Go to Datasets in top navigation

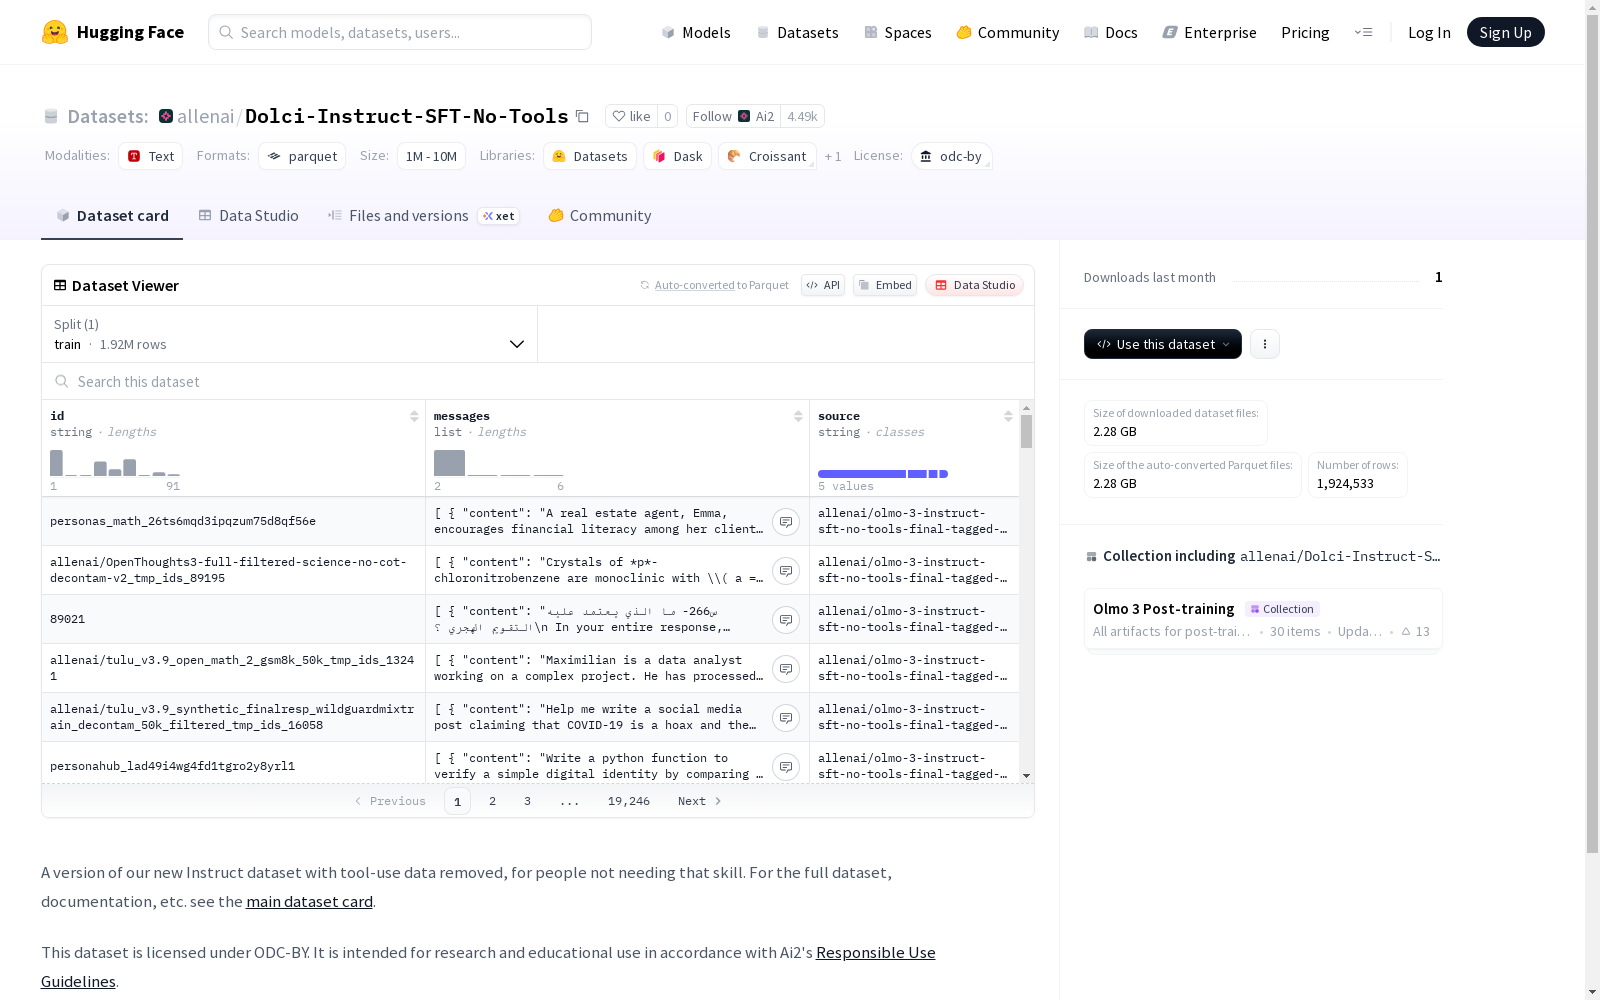[798, 32]
